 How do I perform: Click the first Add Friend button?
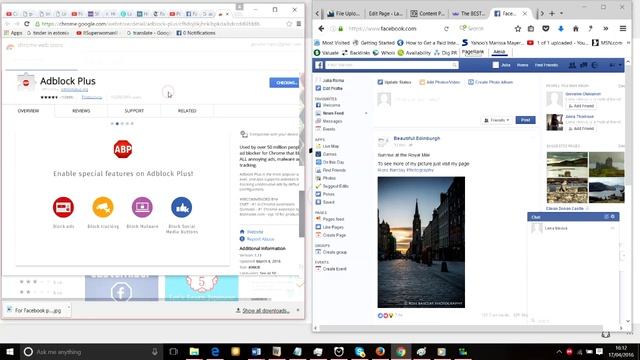(581, 106)
